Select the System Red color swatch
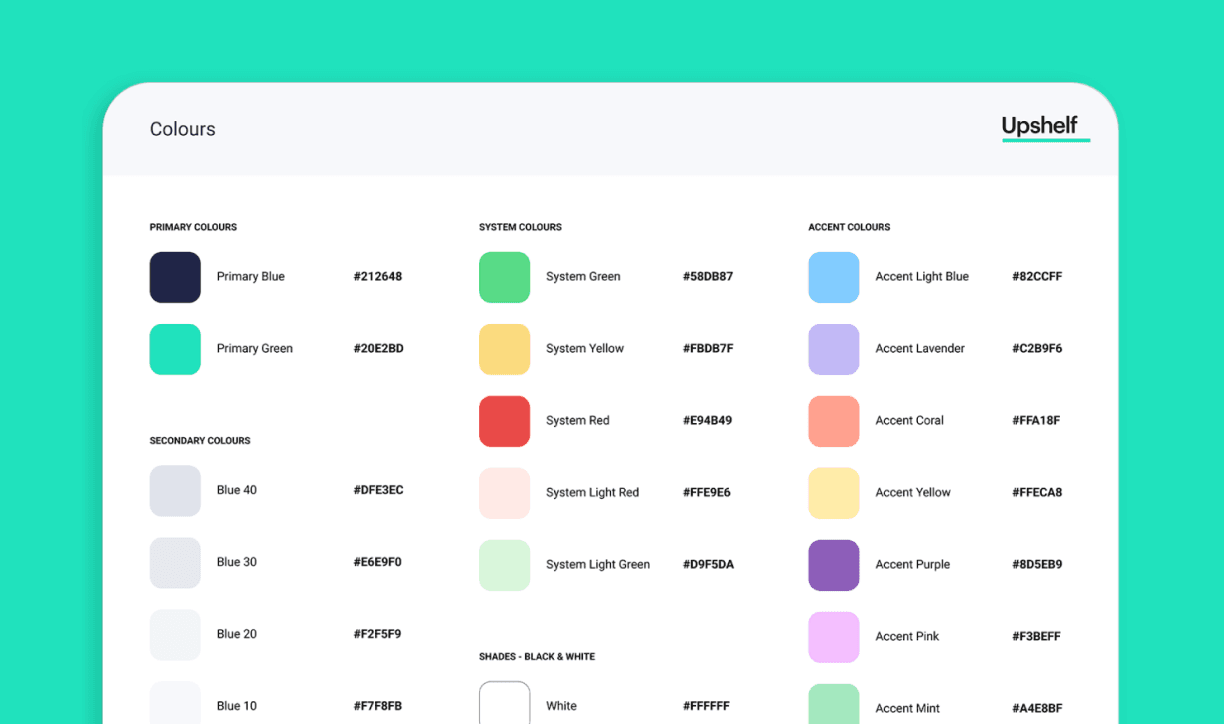Image resolution: width=1224 pixels, height=724 pixels. 504,421
